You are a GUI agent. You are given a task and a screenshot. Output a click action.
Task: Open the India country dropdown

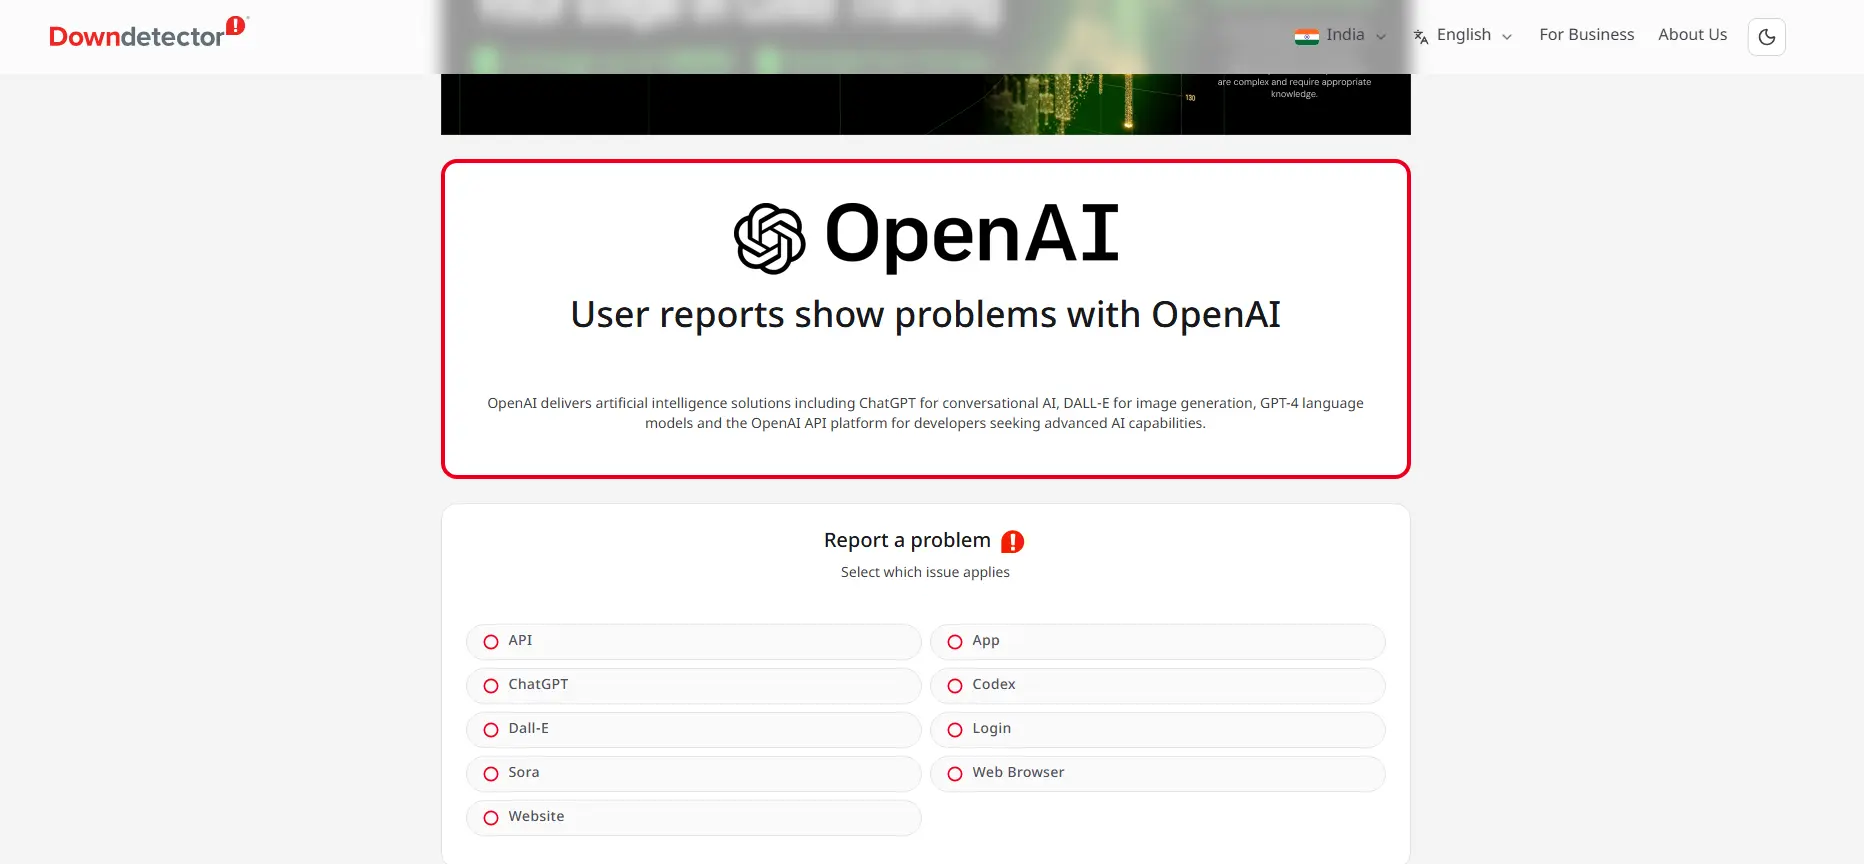(x=1341, y=36)
